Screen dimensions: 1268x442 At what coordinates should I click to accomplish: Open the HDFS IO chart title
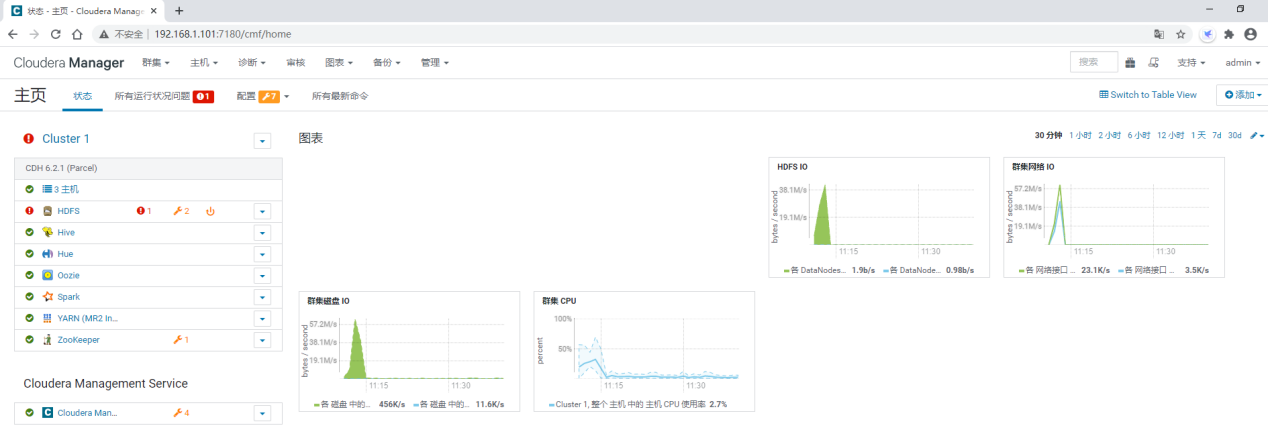[x=793, y=167]
